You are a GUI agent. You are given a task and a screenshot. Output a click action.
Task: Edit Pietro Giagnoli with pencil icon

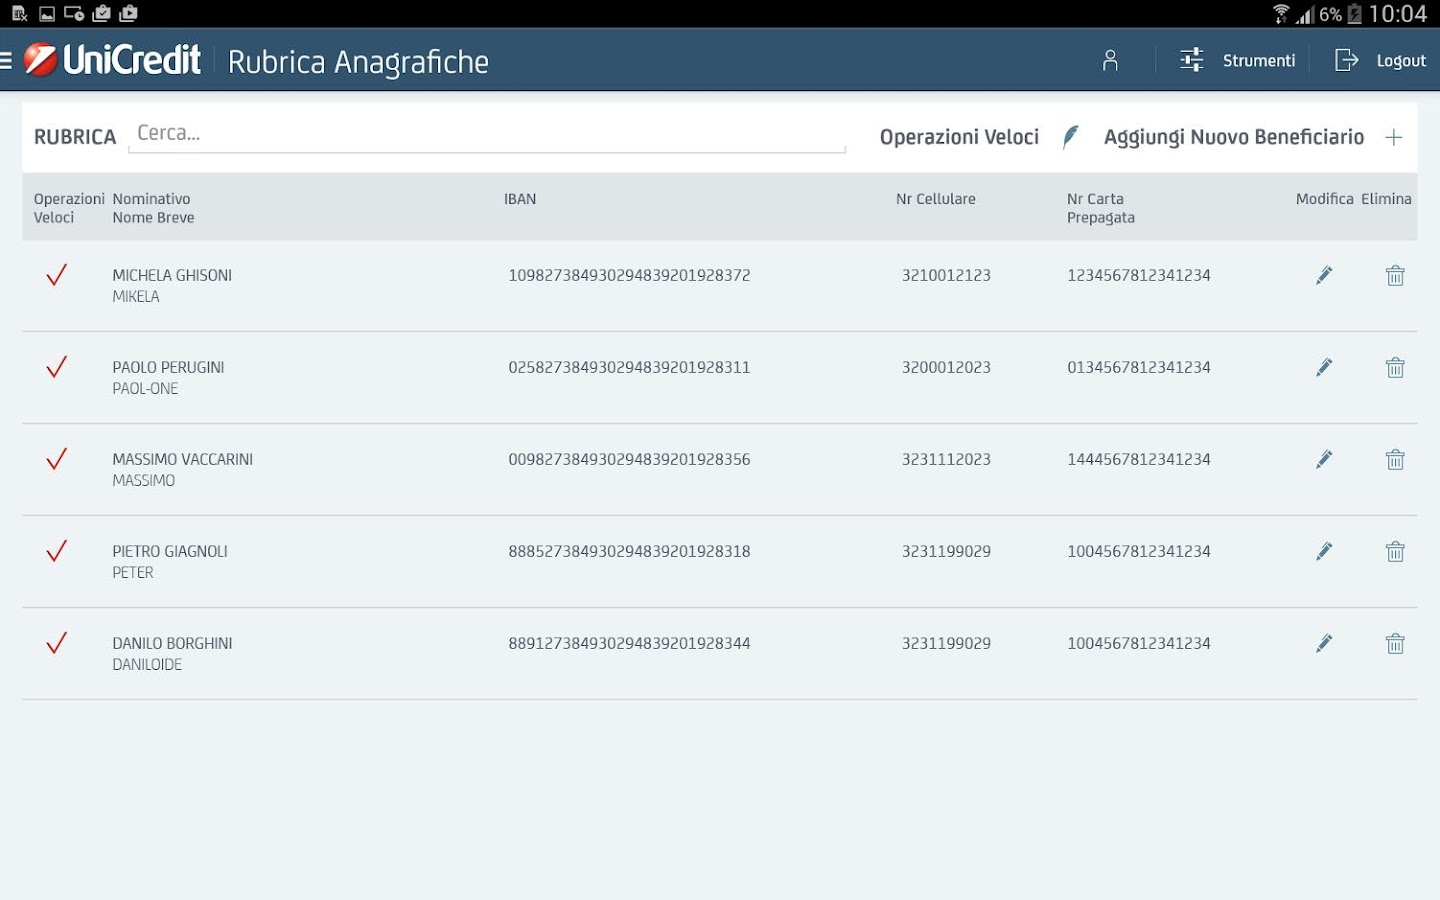point(1324,551)
